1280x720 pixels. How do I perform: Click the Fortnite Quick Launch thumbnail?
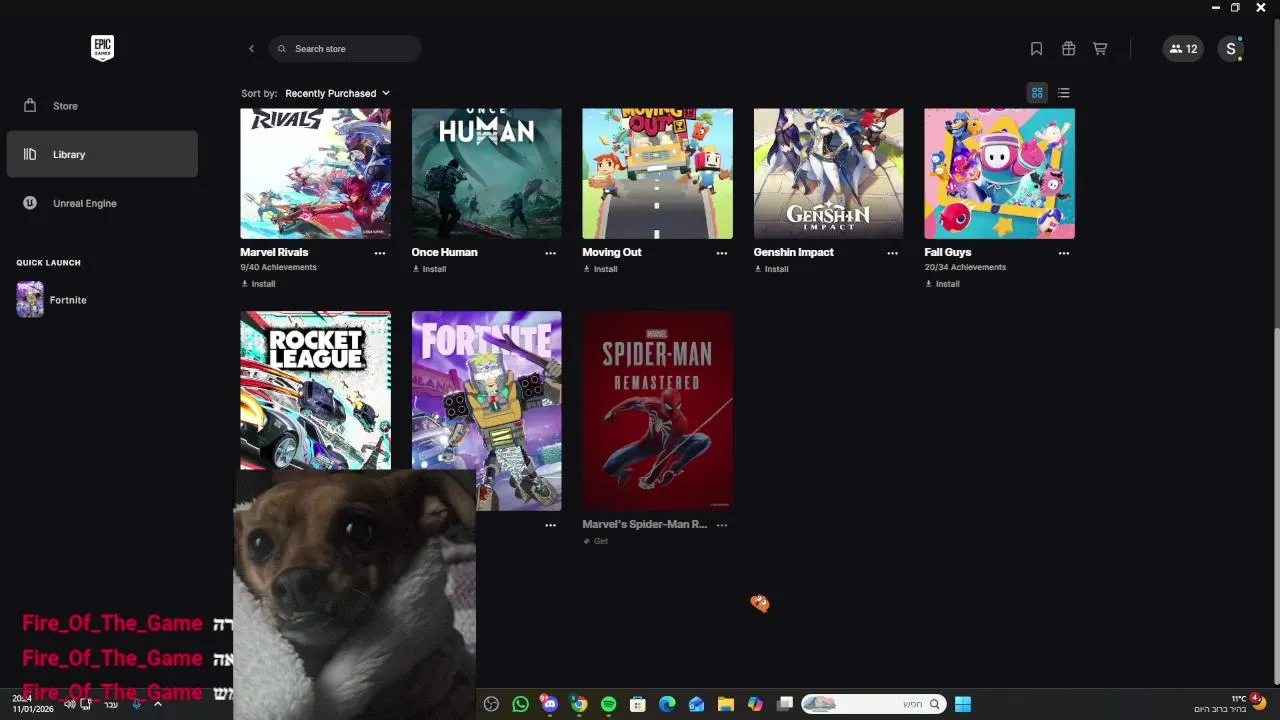coord(30,299)
